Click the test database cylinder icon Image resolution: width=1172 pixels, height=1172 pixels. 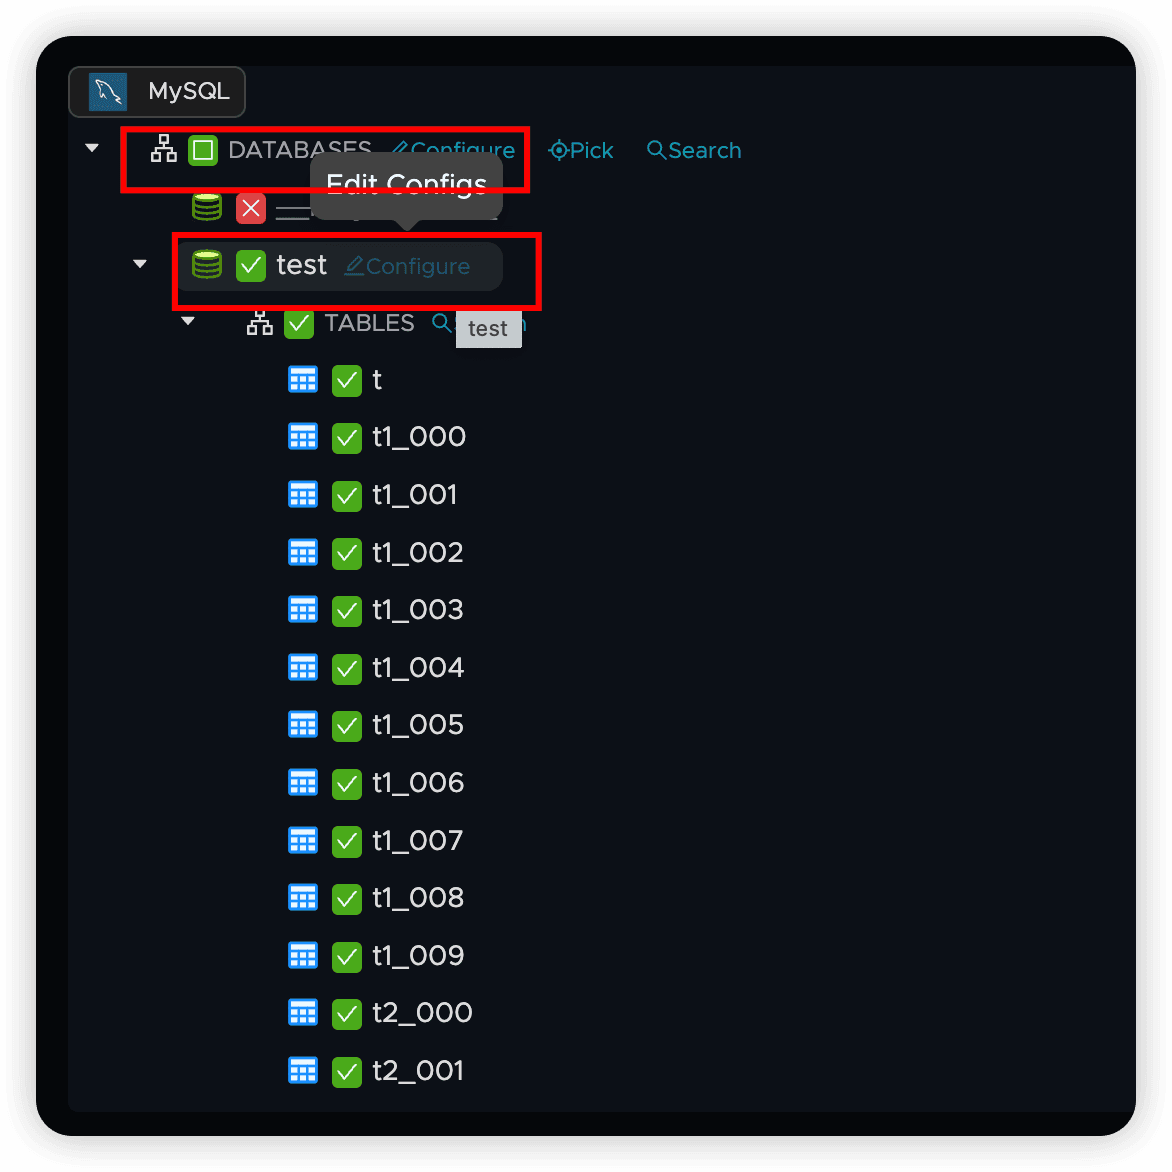coord(206,265)
